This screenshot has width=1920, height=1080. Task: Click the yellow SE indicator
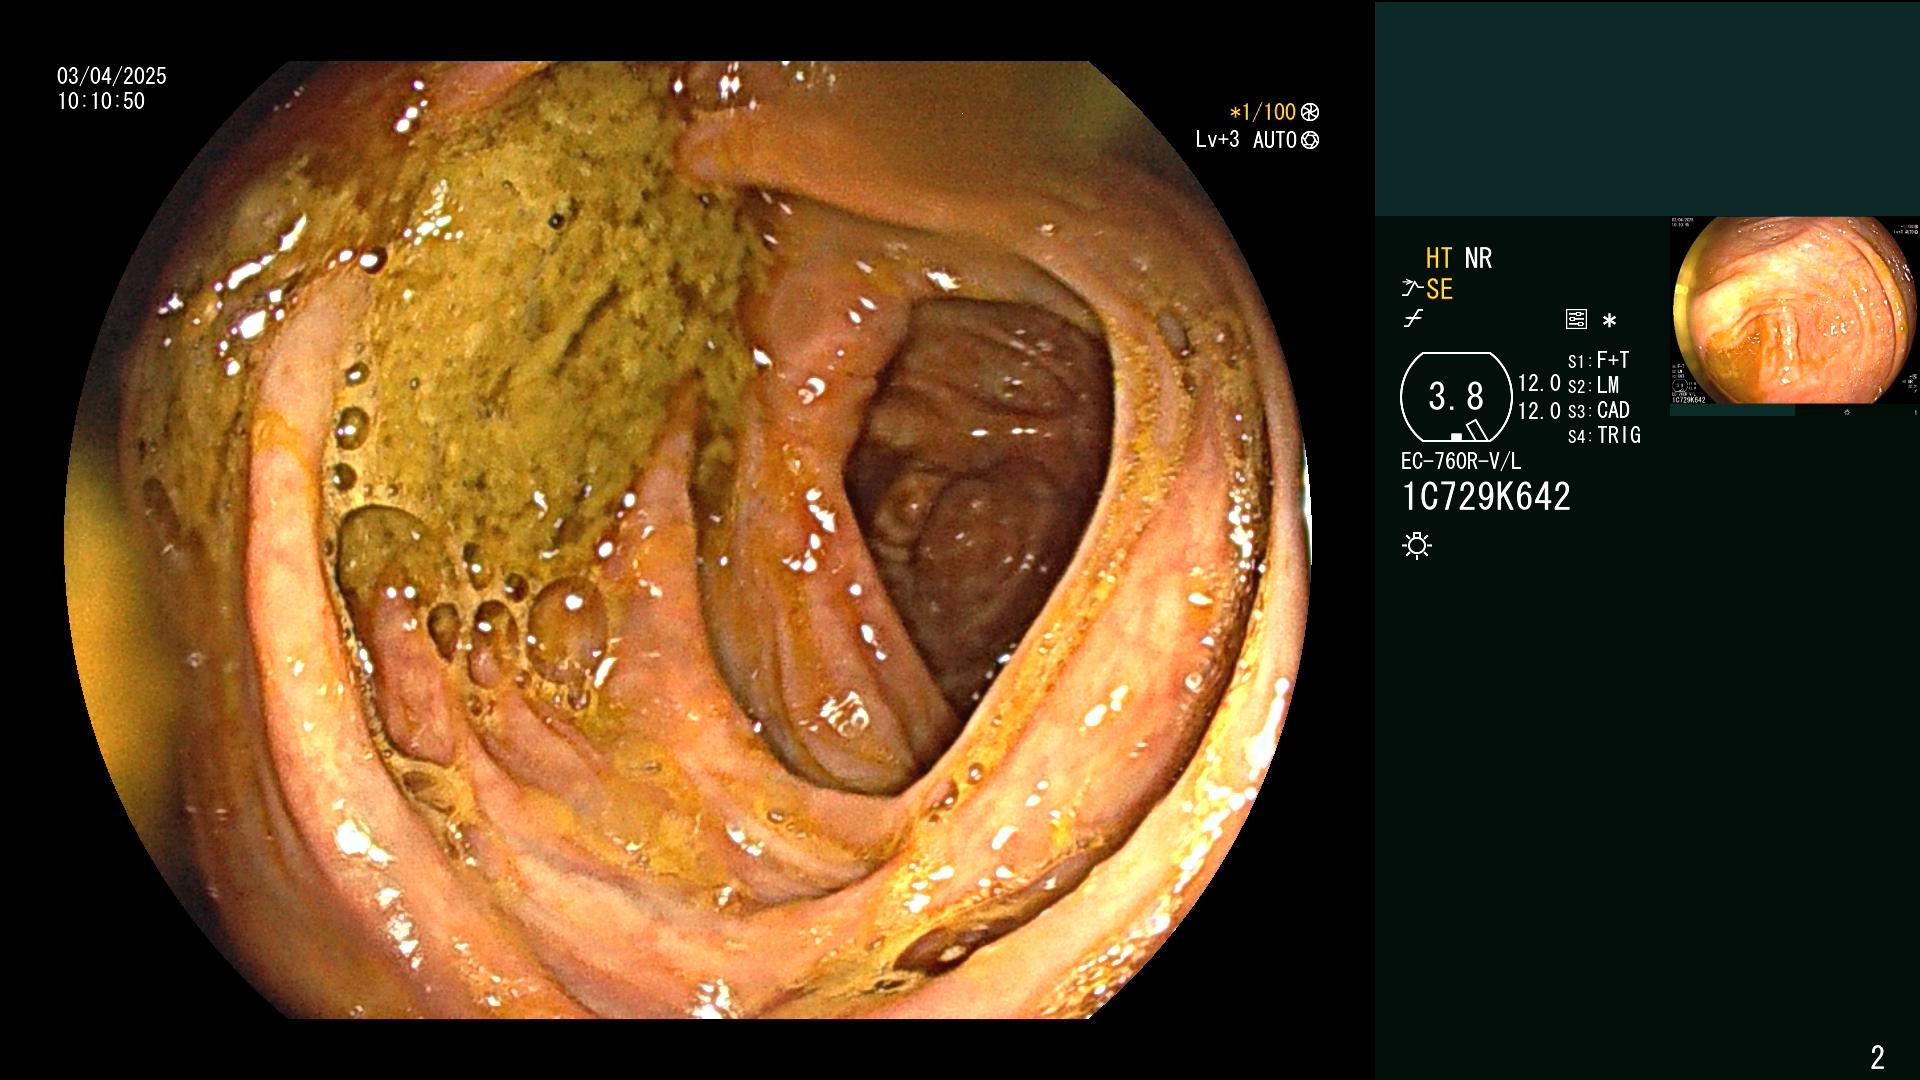click(x=1439, y=290)
